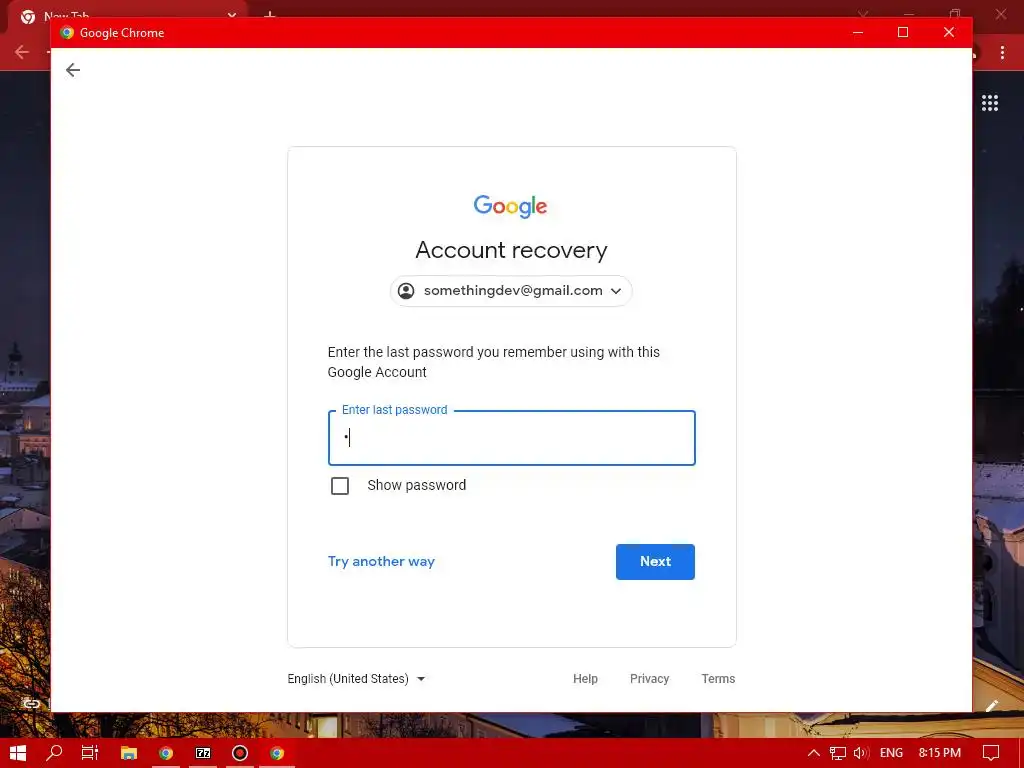1024x768 pixels.
Task: Open network status tray icon
Action: [837, 753]
